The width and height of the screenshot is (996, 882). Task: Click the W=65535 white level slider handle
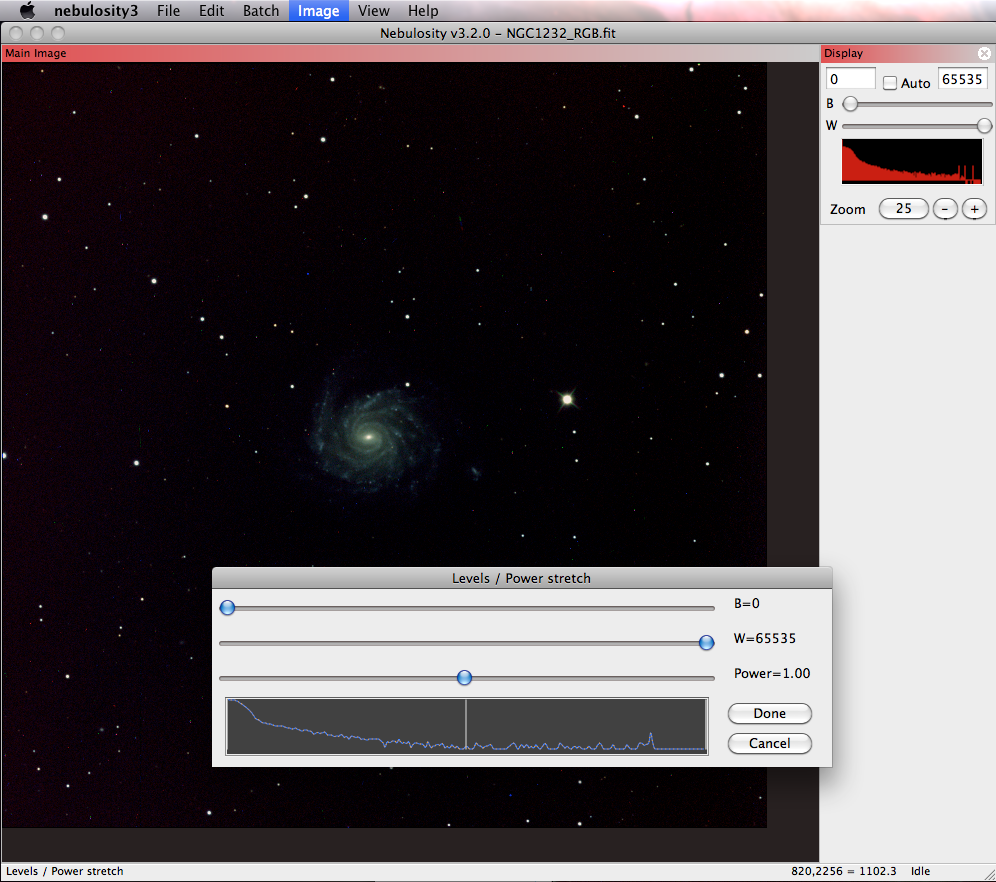click(706, 643)
